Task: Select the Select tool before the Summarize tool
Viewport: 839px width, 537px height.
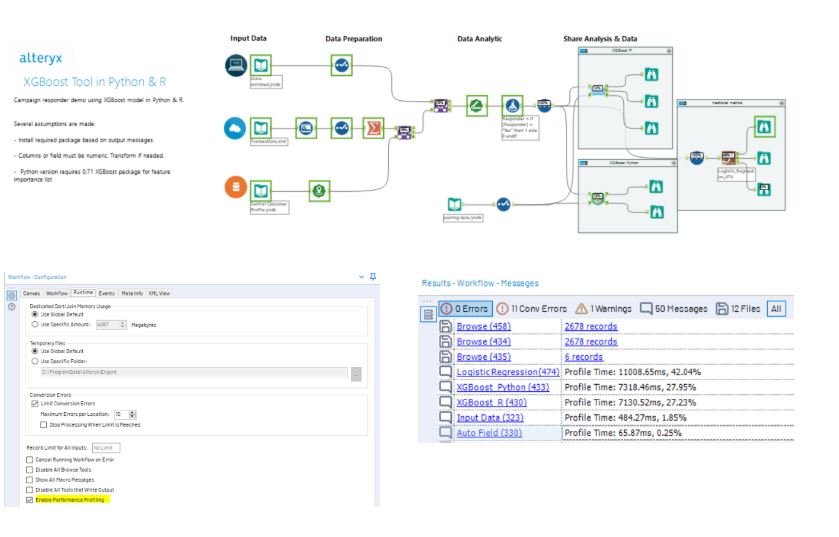Action: [x=341, y=128]
